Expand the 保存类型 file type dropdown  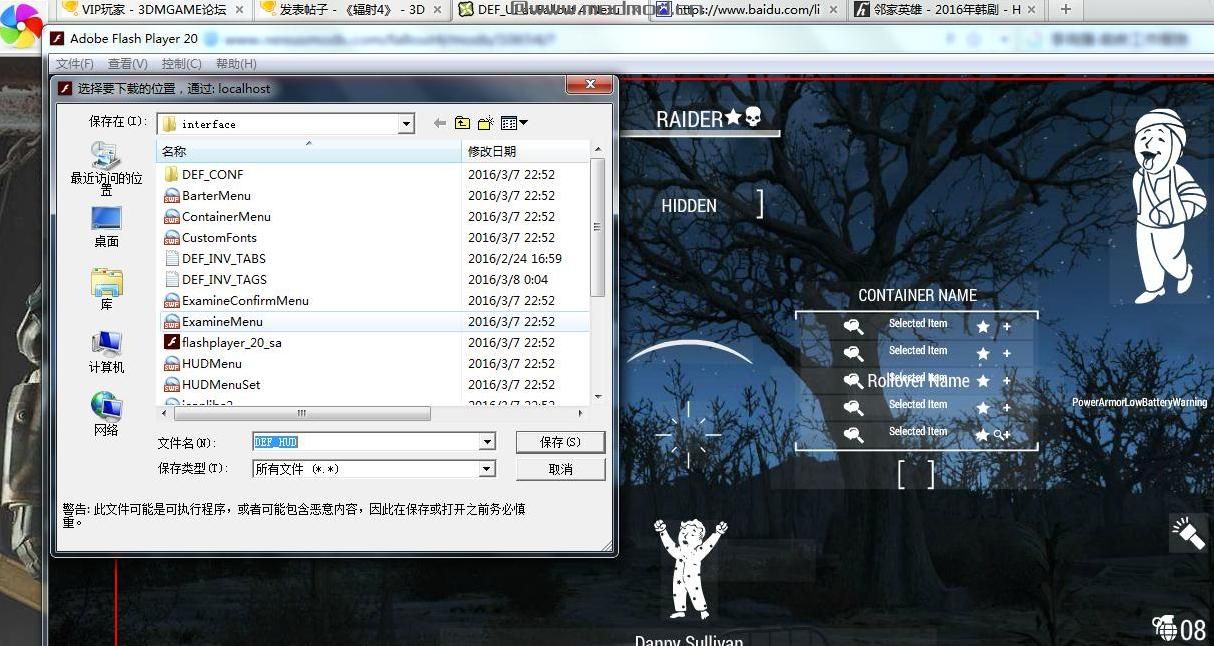(487, 468)
